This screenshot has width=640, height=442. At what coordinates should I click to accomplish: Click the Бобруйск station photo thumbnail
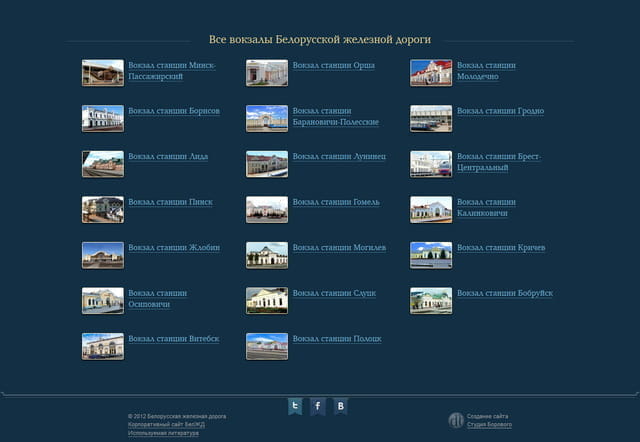(431, 301)
